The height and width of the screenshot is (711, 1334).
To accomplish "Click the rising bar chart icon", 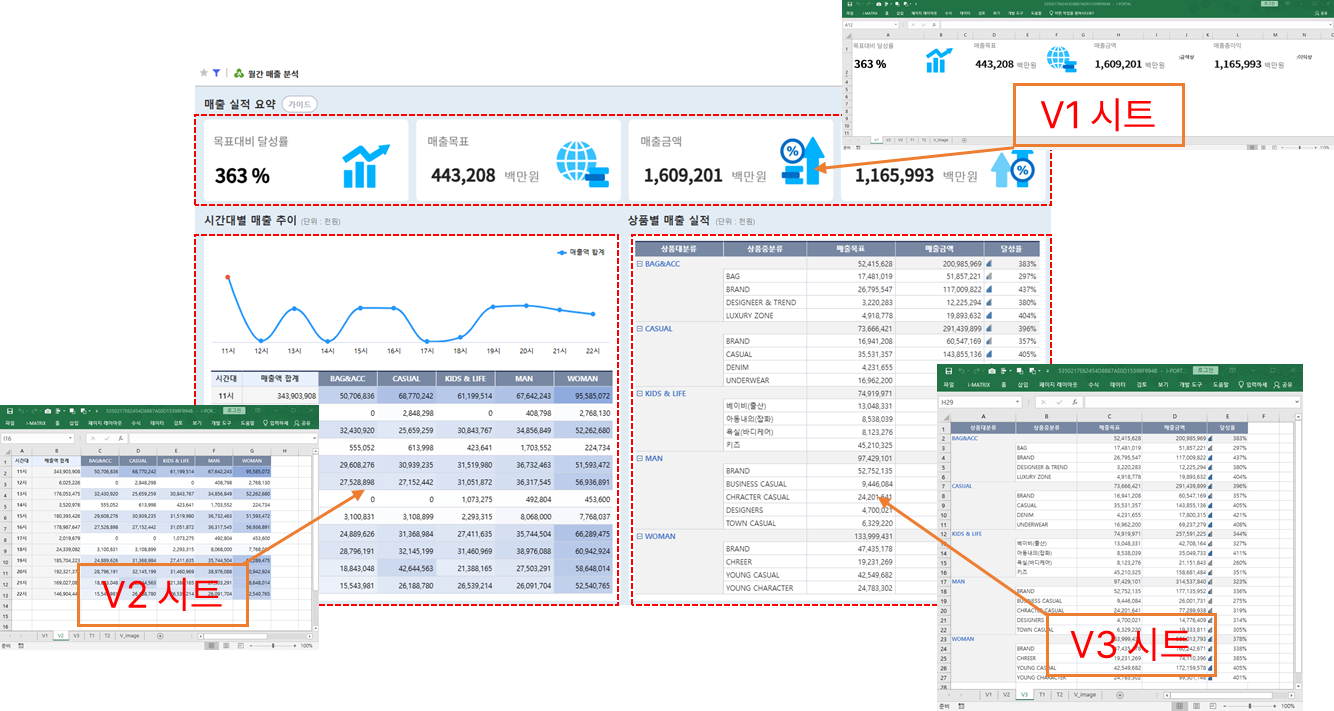I will tap(364, 166).
